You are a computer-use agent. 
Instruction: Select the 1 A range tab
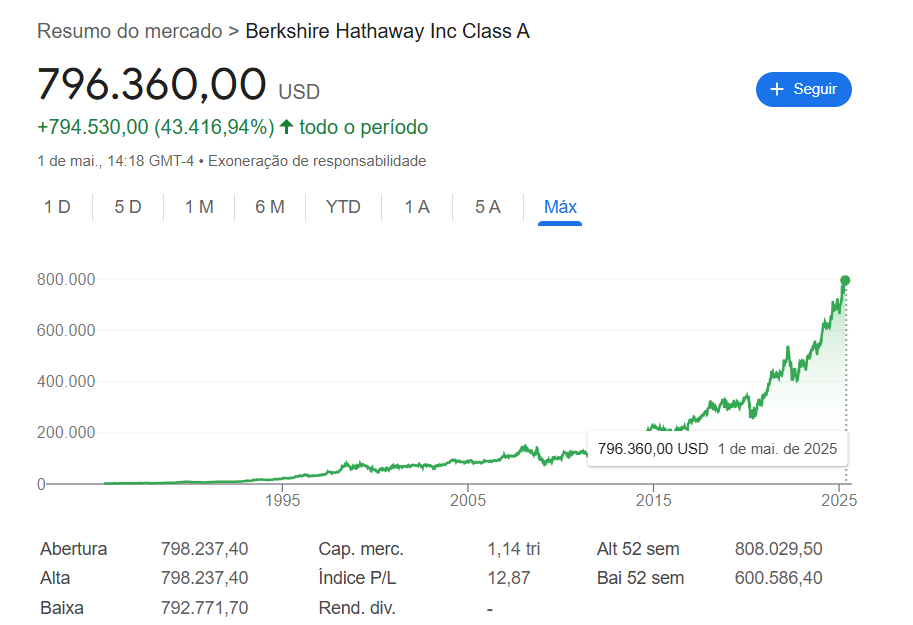coord(417,207)
